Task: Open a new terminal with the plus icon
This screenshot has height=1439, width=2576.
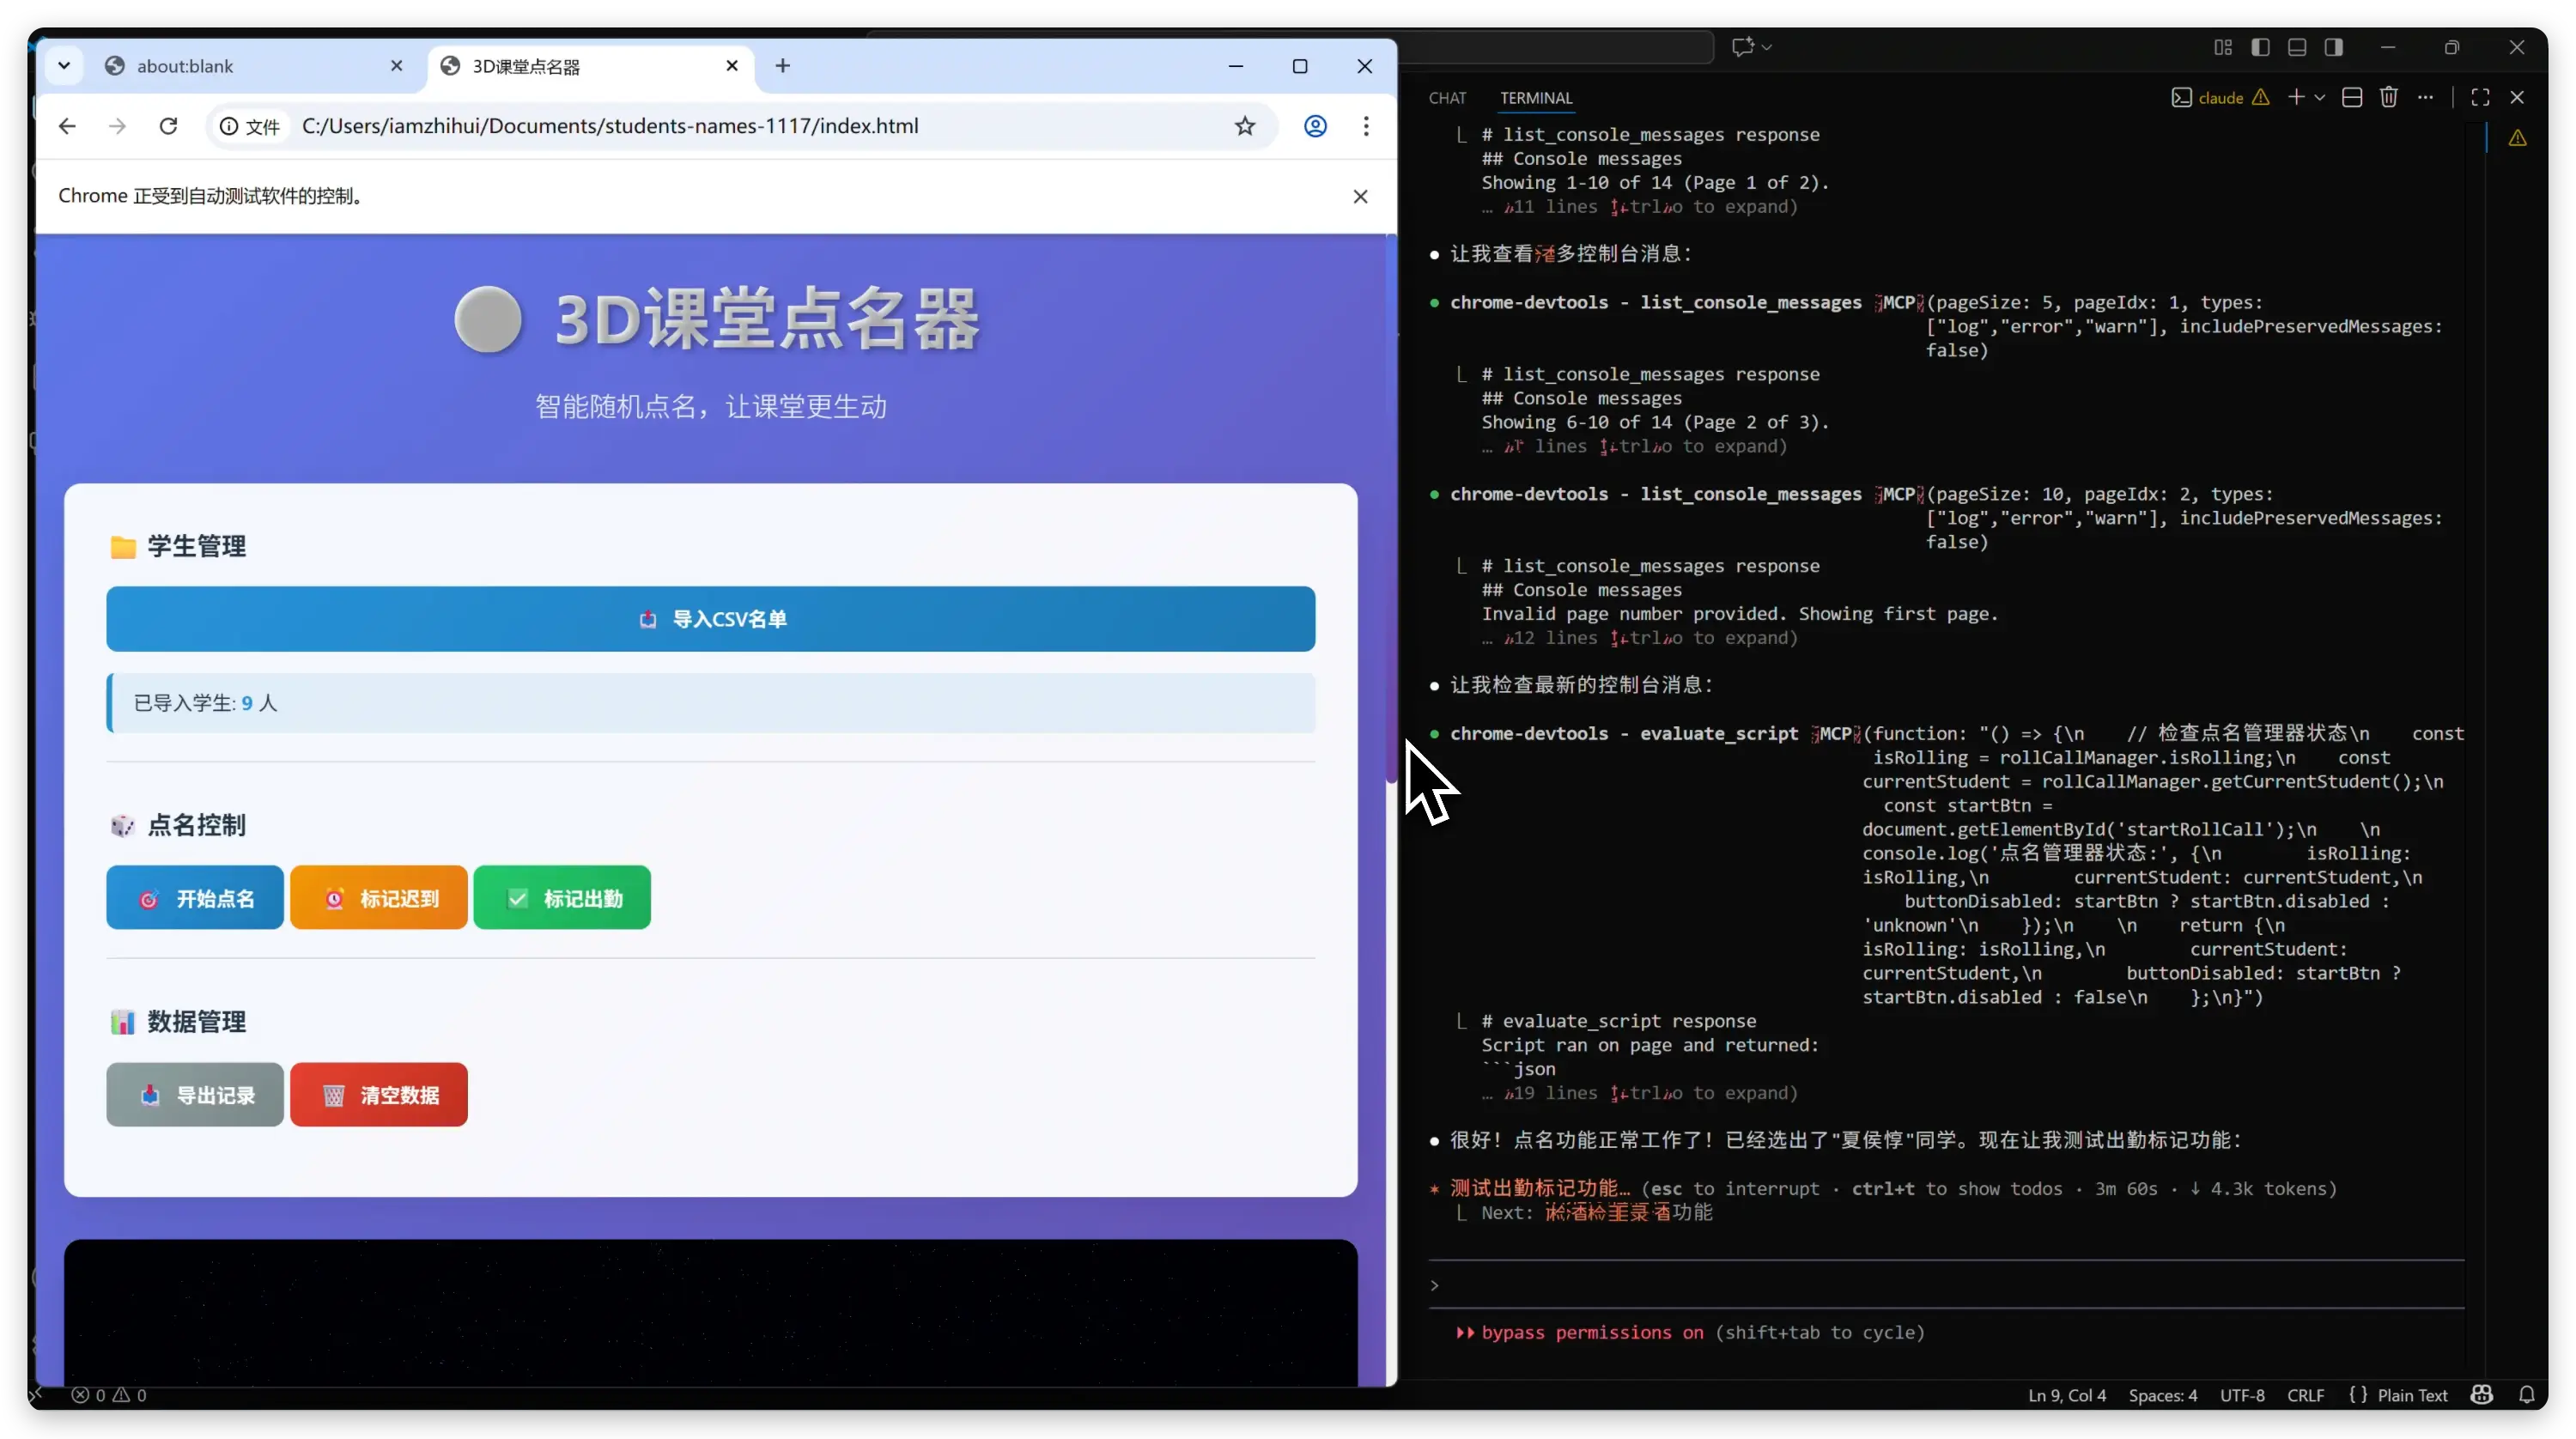Action: click(x=2297, y=96)
